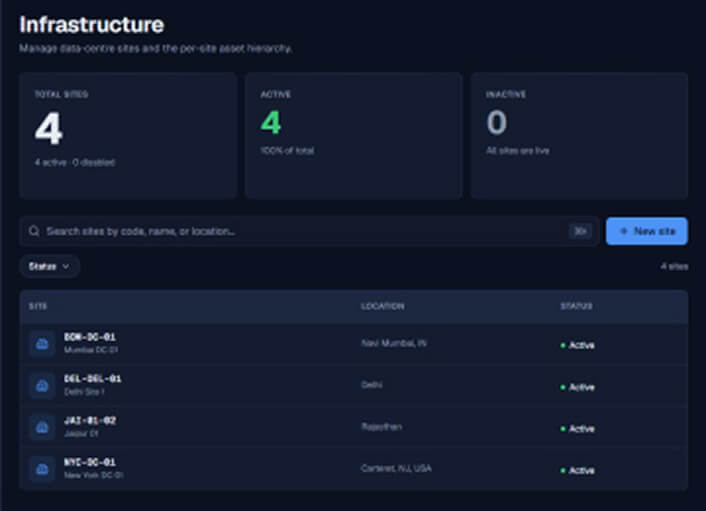The image size is (706, 511).
Task: Click the Rajasthan location cell
Action: 381,426
